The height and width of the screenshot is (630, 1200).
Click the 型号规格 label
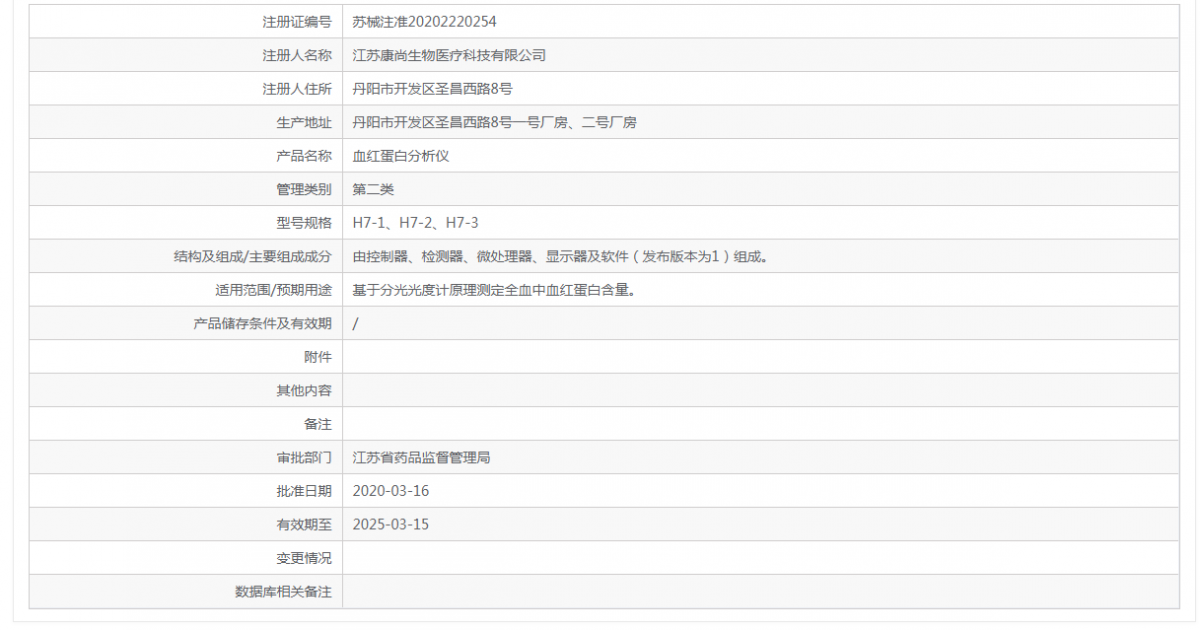304,223
